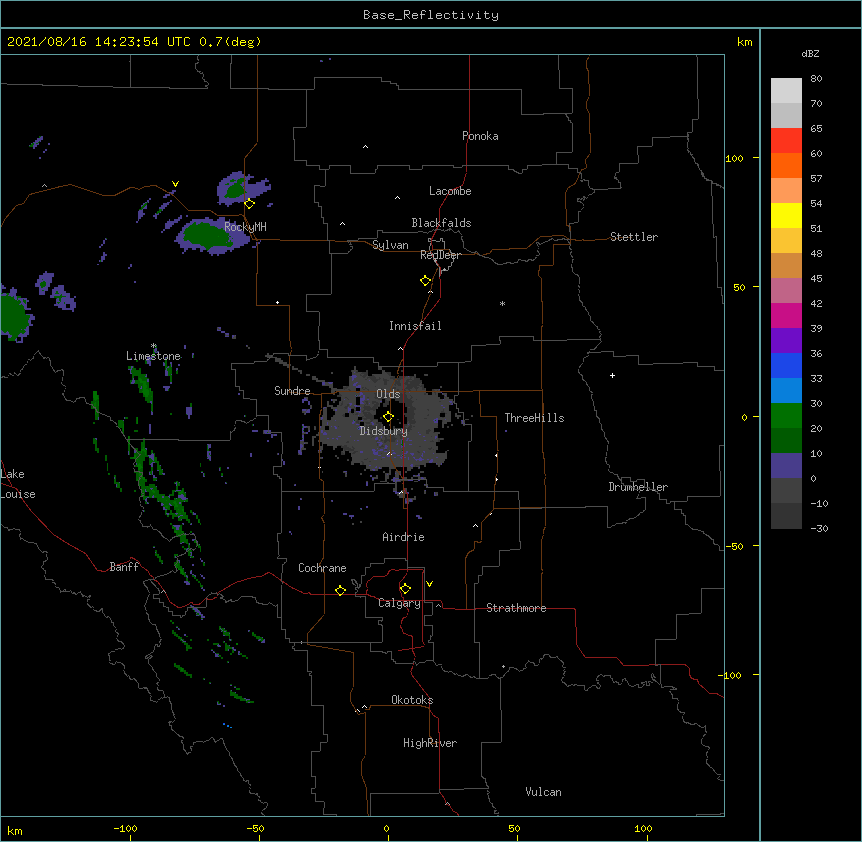Click the Airdrie city label
The image size is (862, 842).
[x=404, y=537]
